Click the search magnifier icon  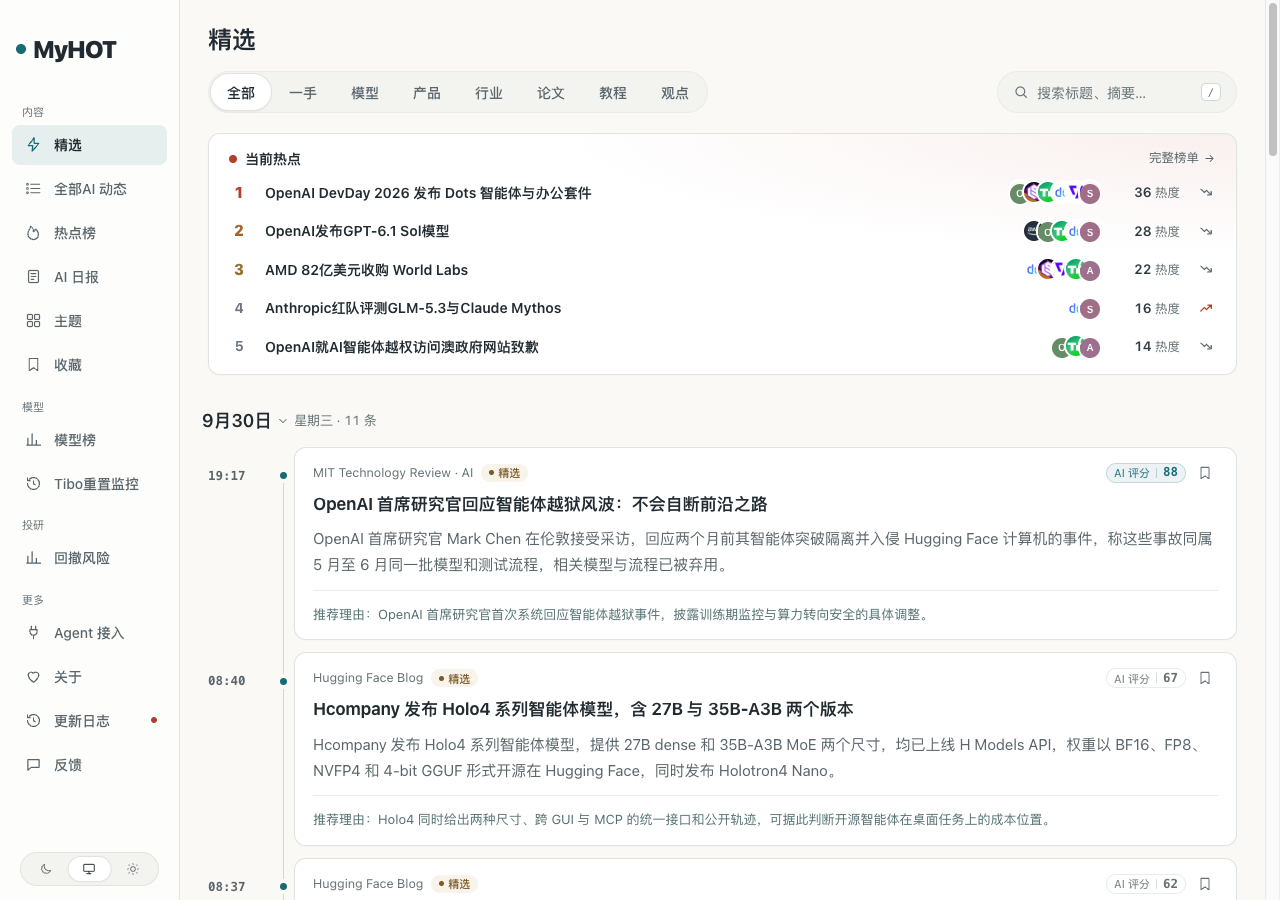coord(1021,93)
